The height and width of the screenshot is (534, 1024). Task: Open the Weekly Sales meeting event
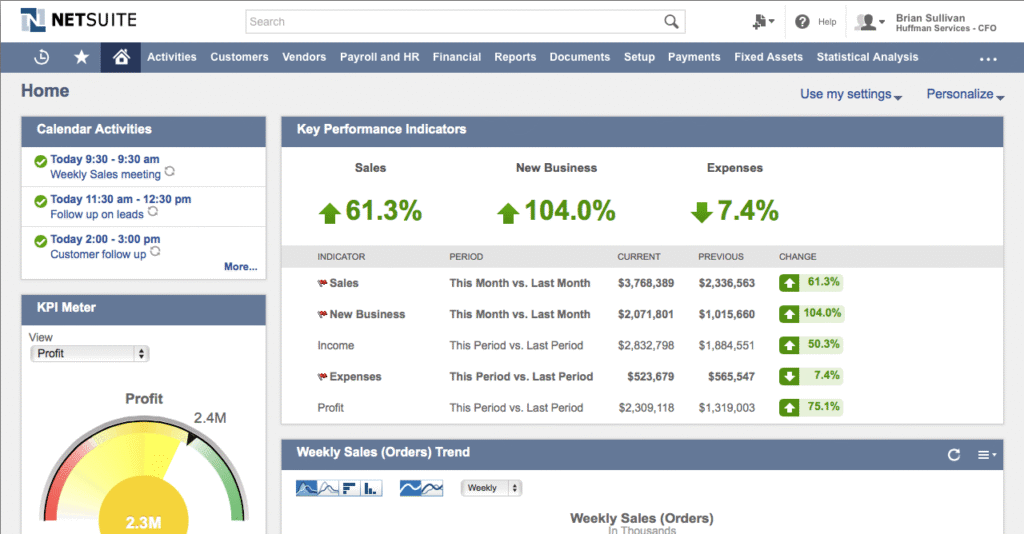click(105, 174)
